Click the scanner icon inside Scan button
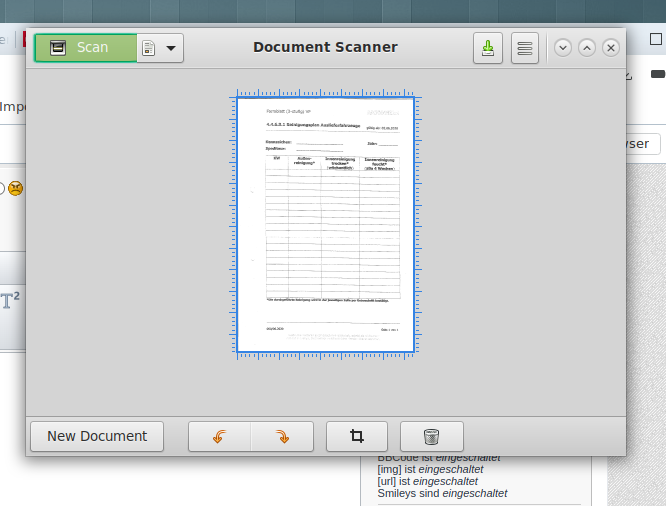Viewport: 666px width, 506px height. tap(59, 48)
